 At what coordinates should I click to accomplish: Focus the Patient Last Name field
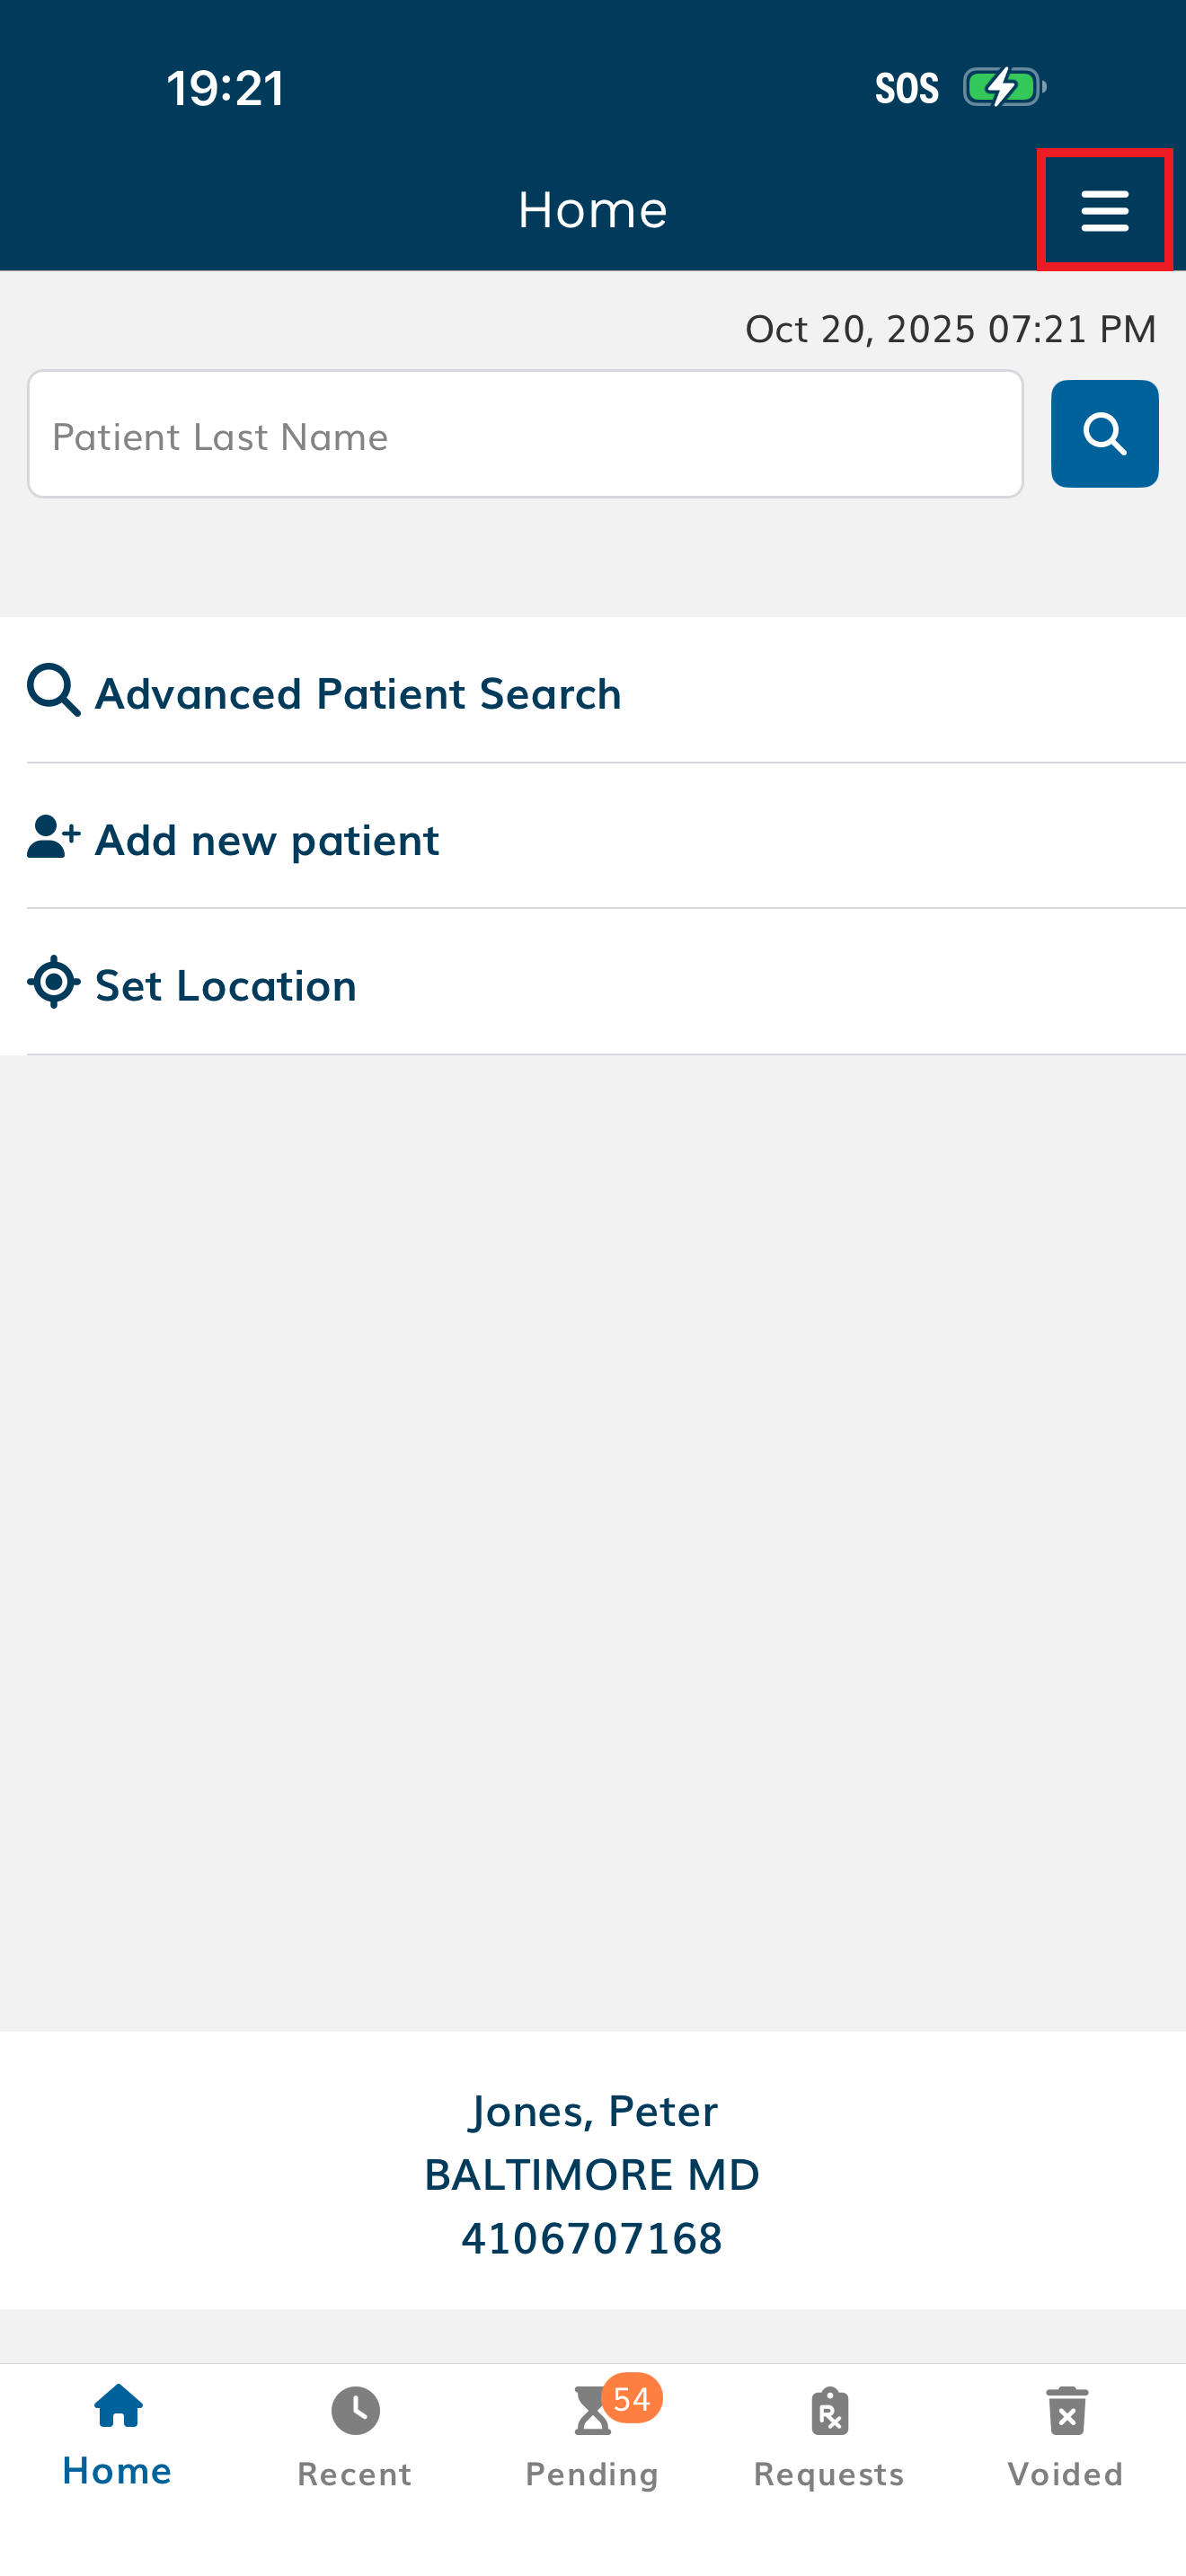tap(525, 434)
